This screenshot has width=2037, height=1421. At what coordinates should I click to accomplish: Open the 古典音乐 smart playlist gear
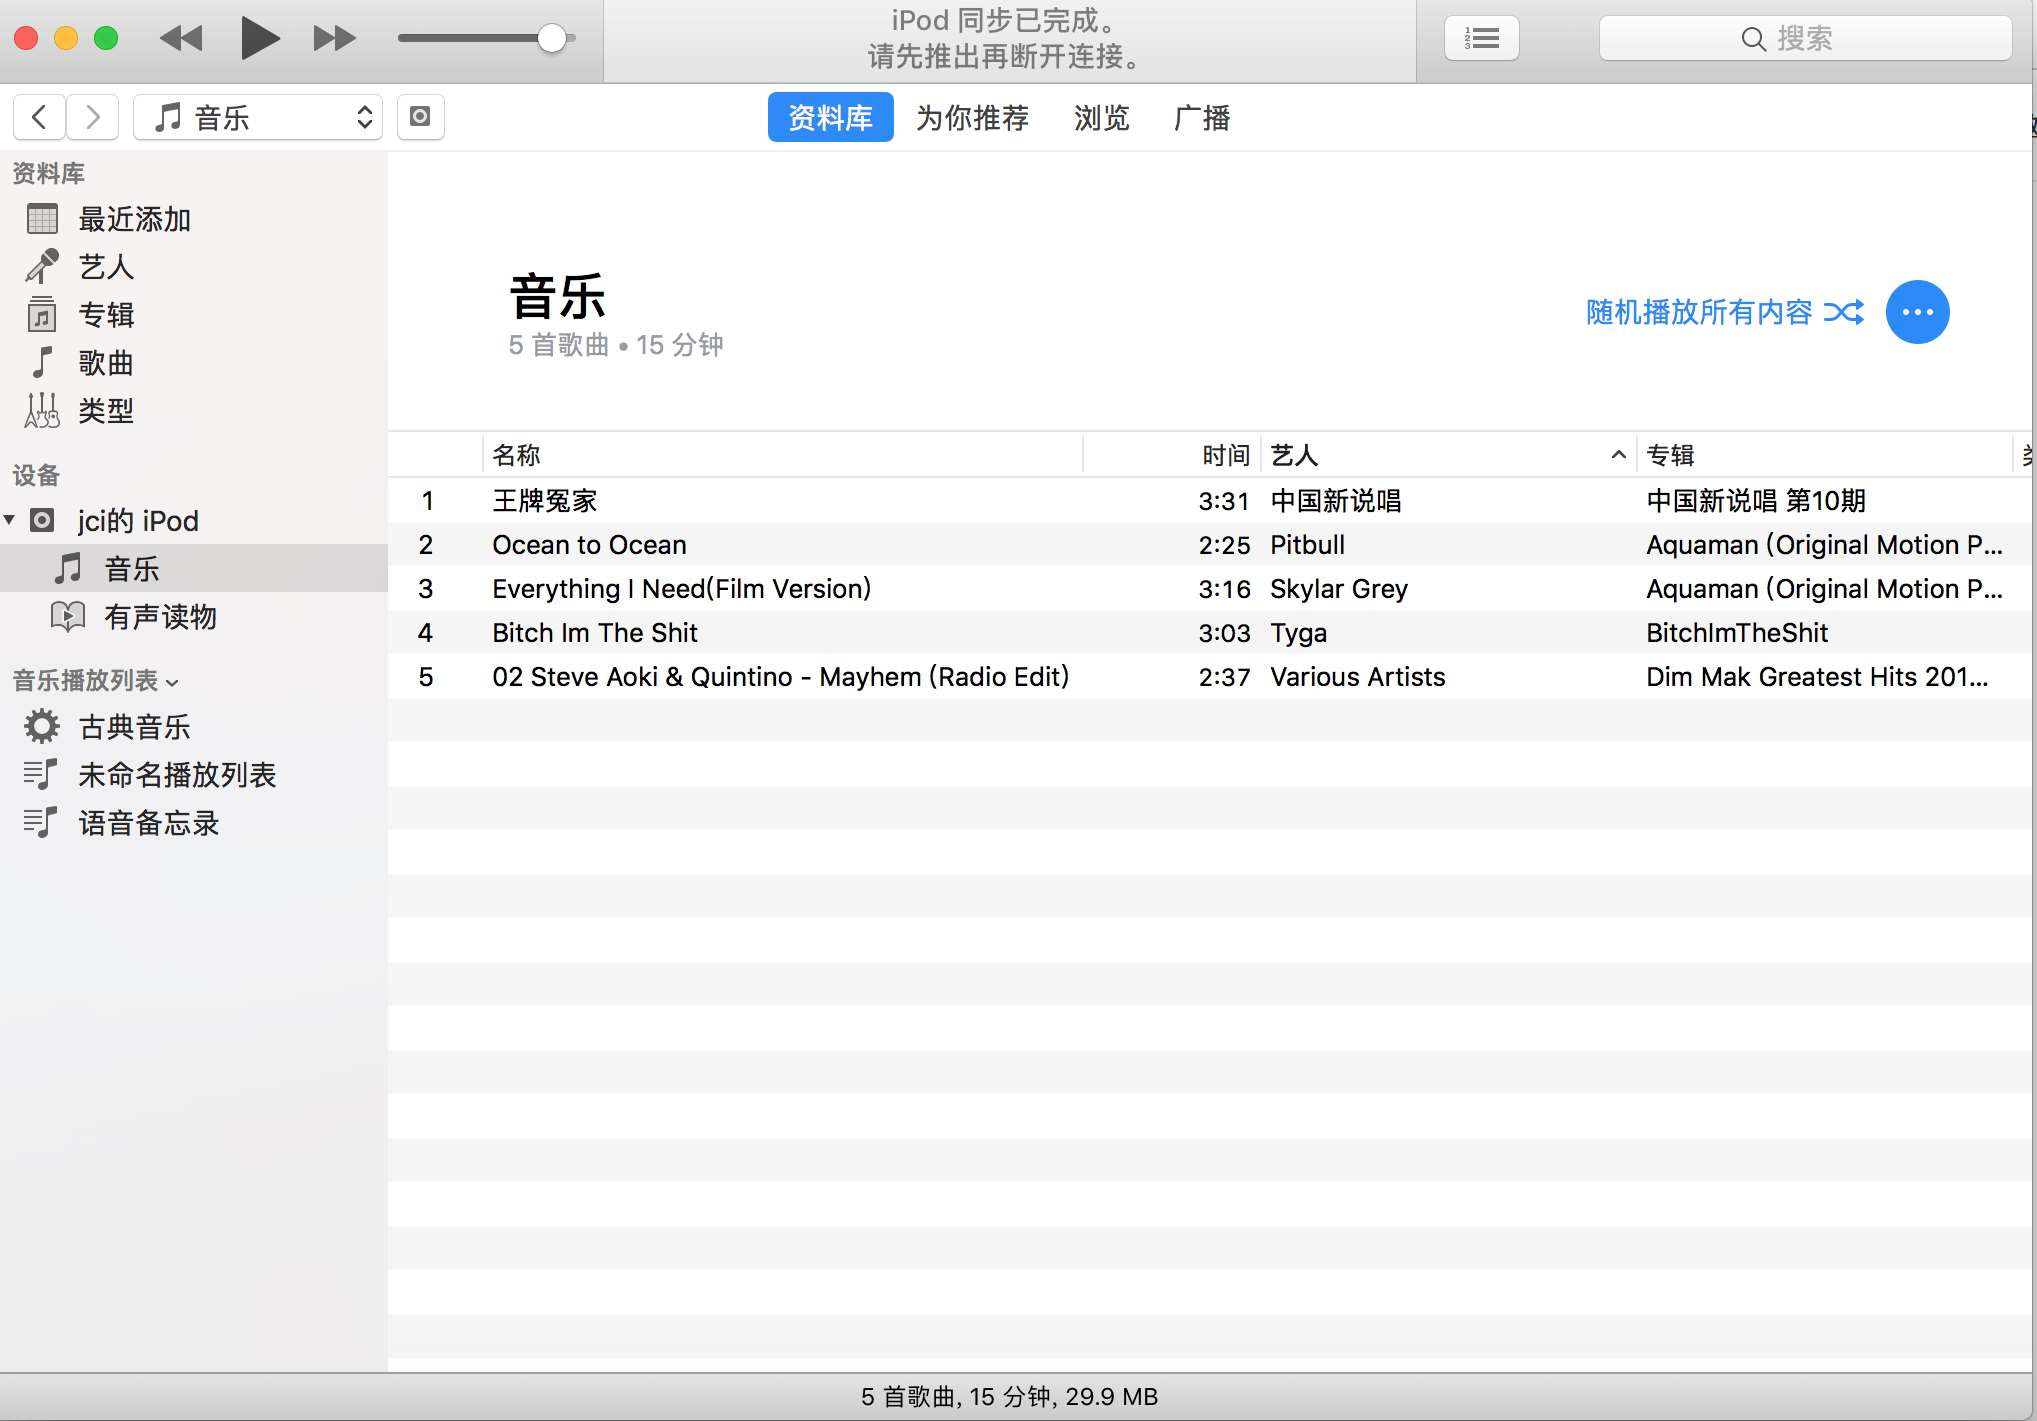tap(42, 726)
